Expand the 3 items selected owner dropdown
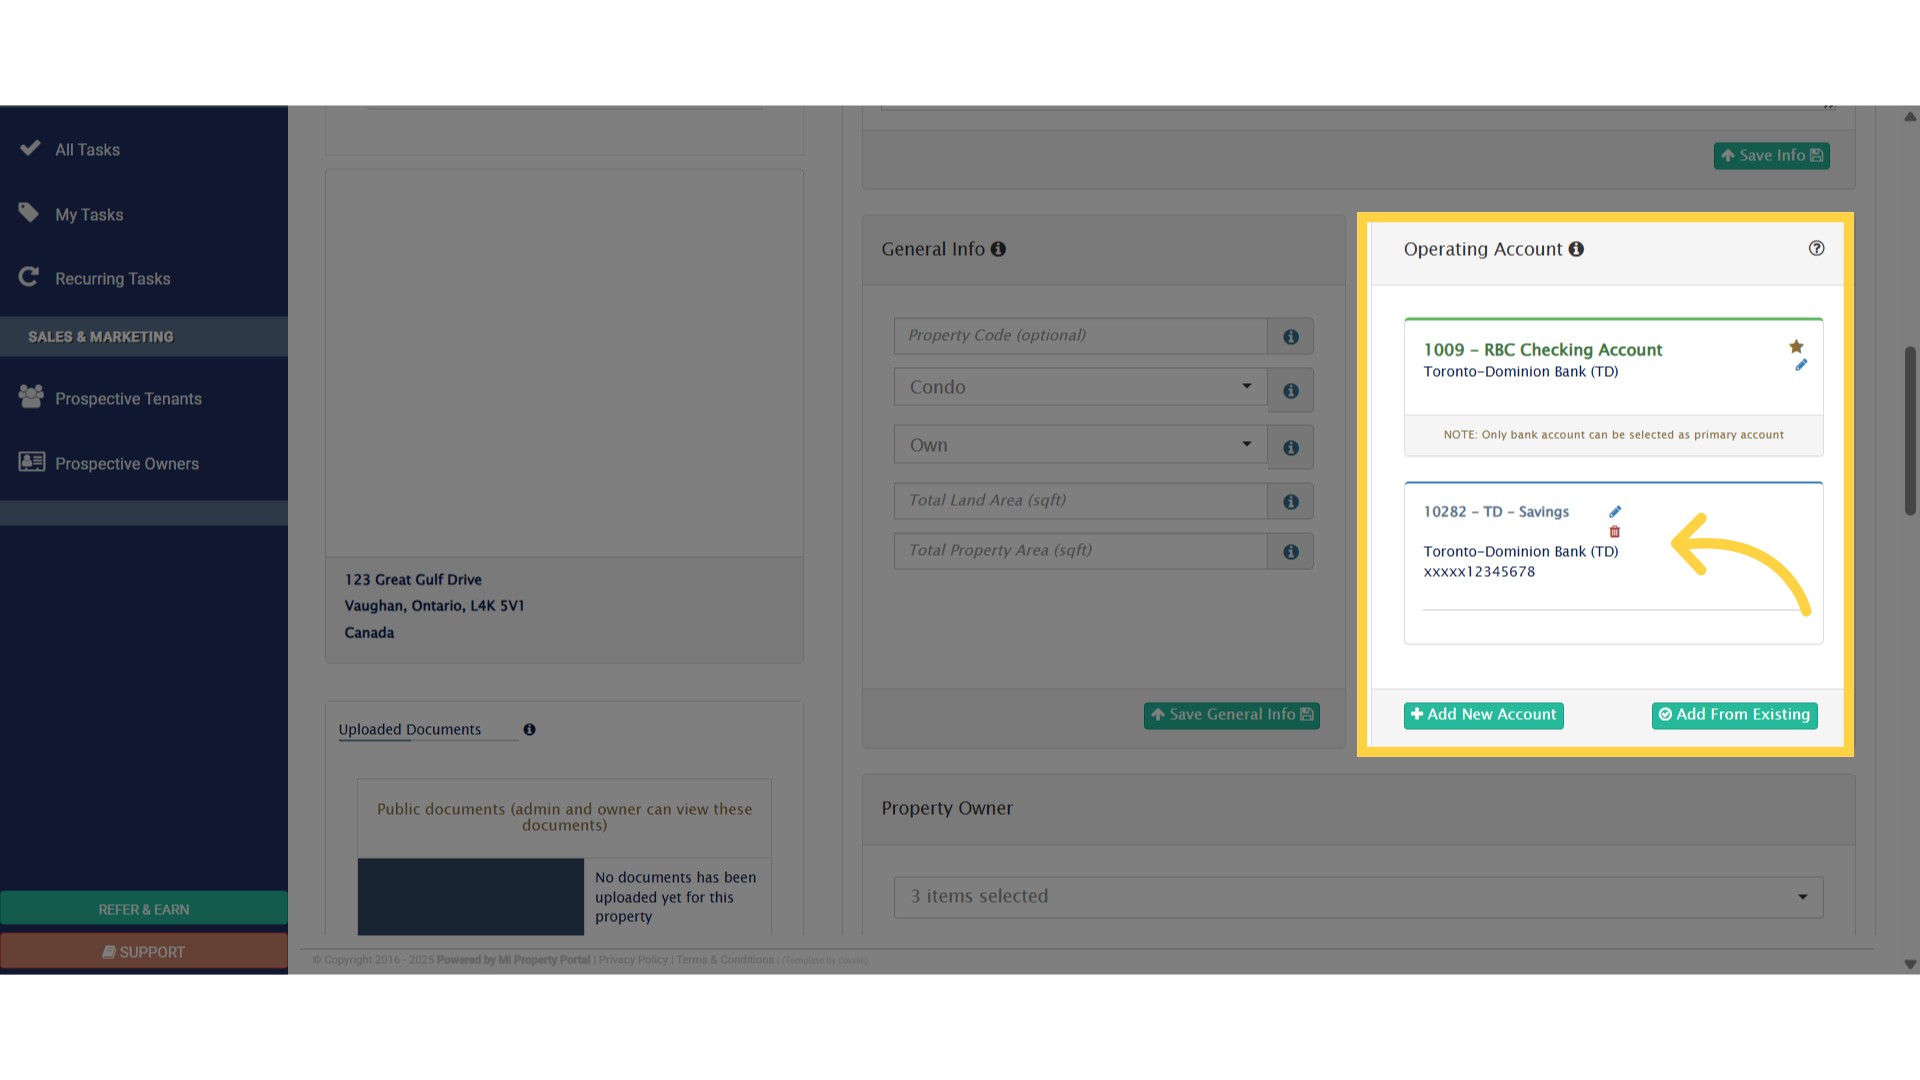 tap(1358, 897)
